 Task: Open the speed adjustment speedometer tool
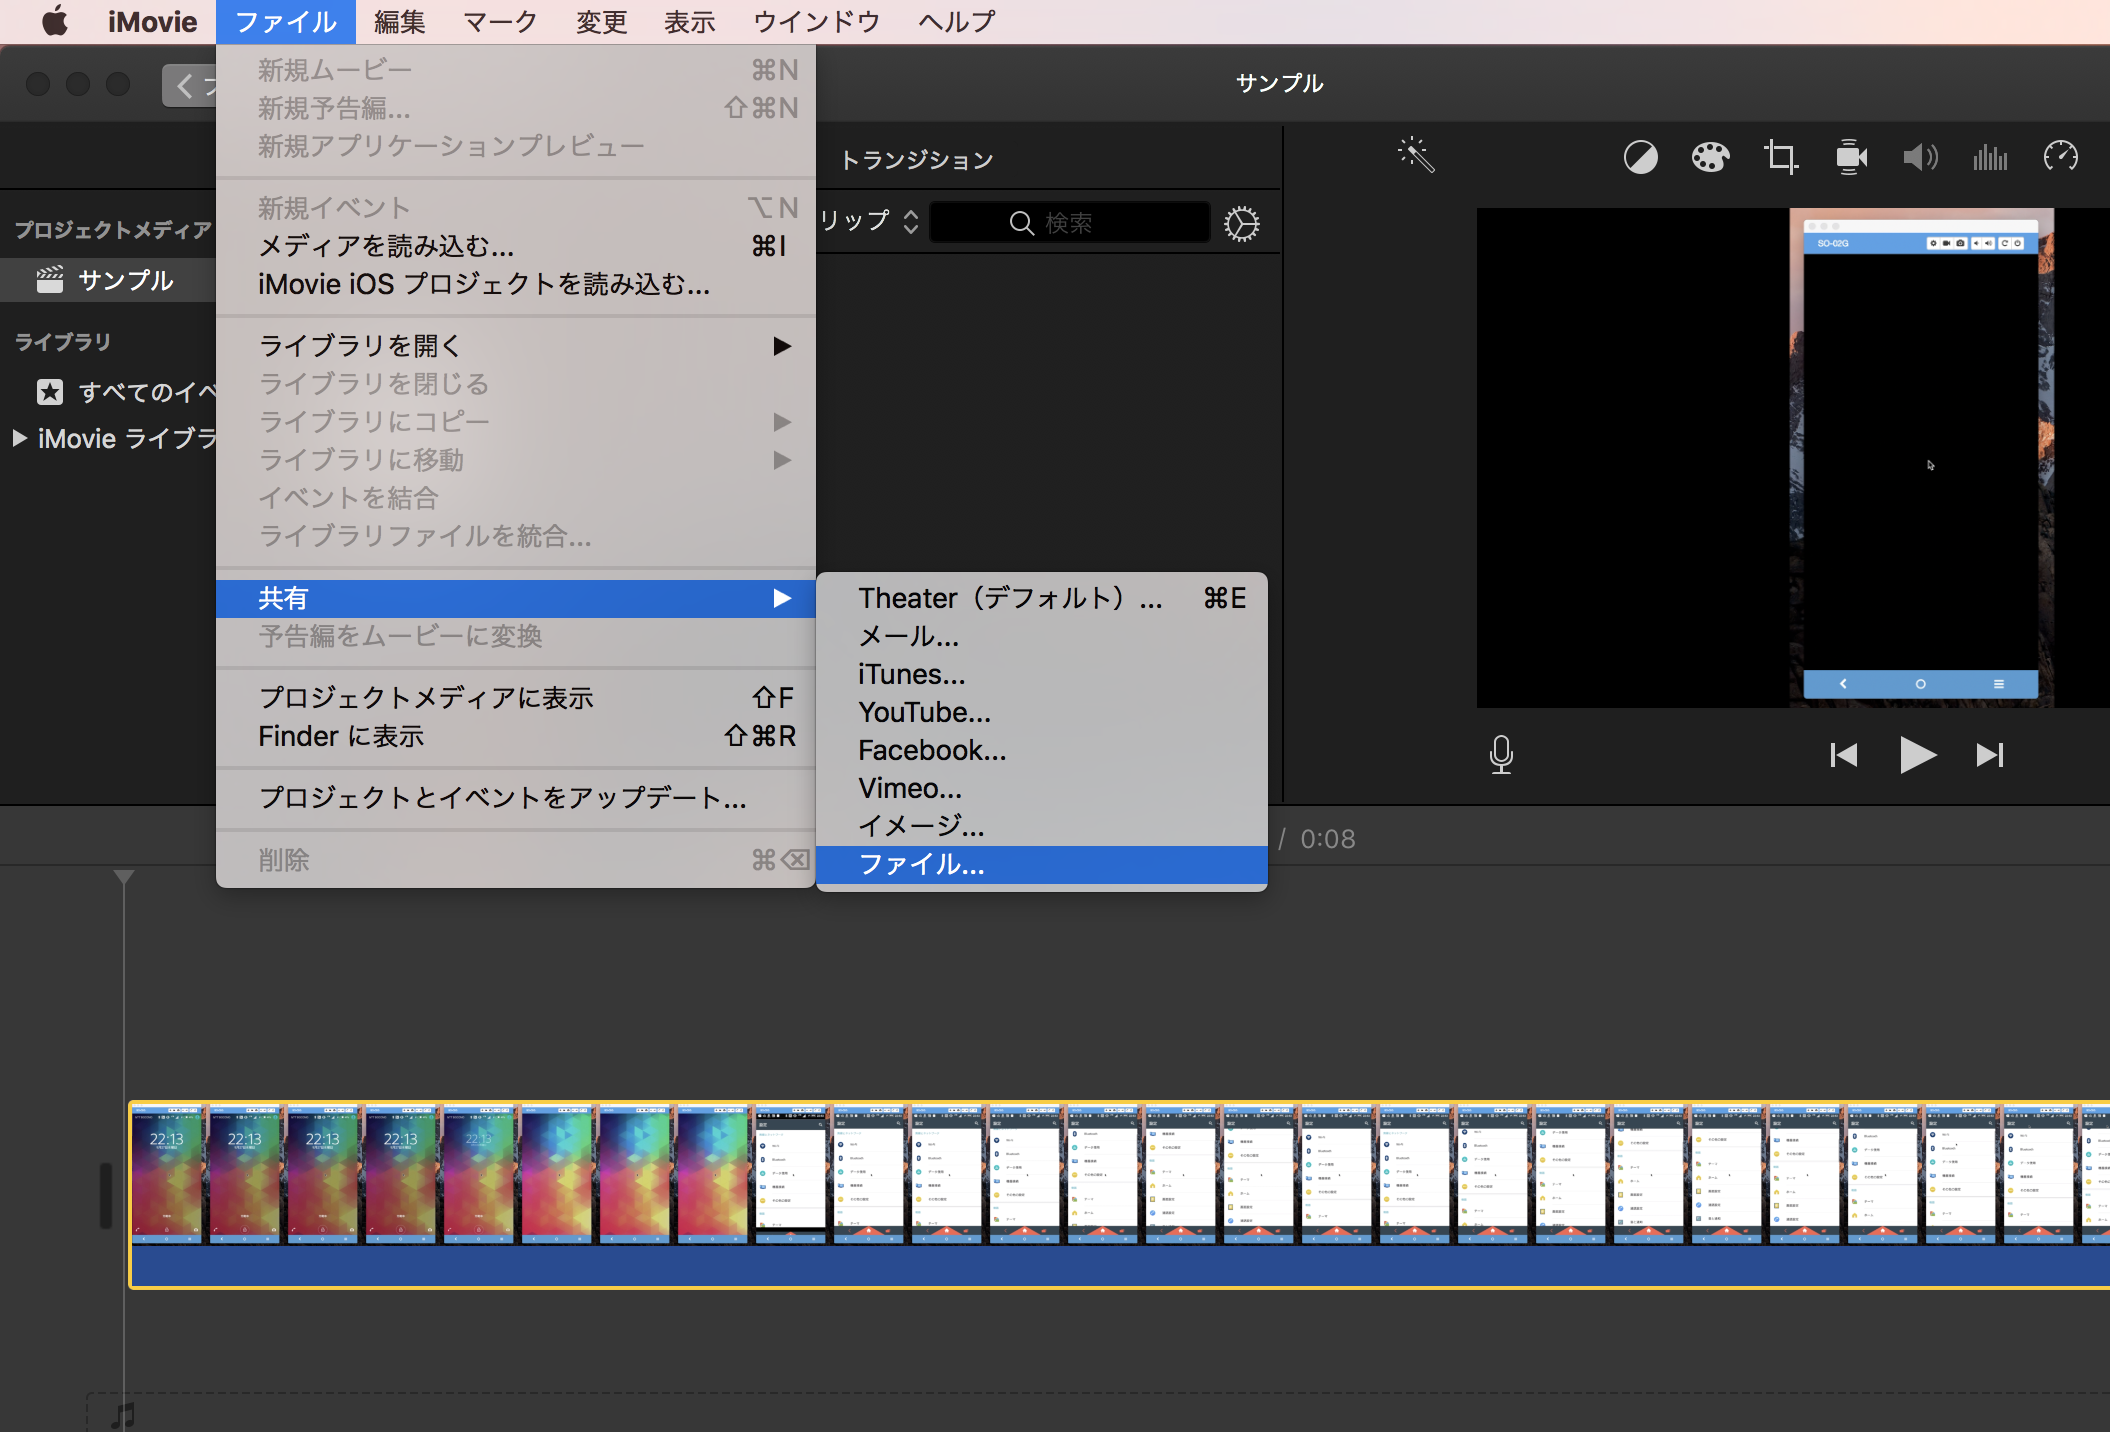point(2060,156)
